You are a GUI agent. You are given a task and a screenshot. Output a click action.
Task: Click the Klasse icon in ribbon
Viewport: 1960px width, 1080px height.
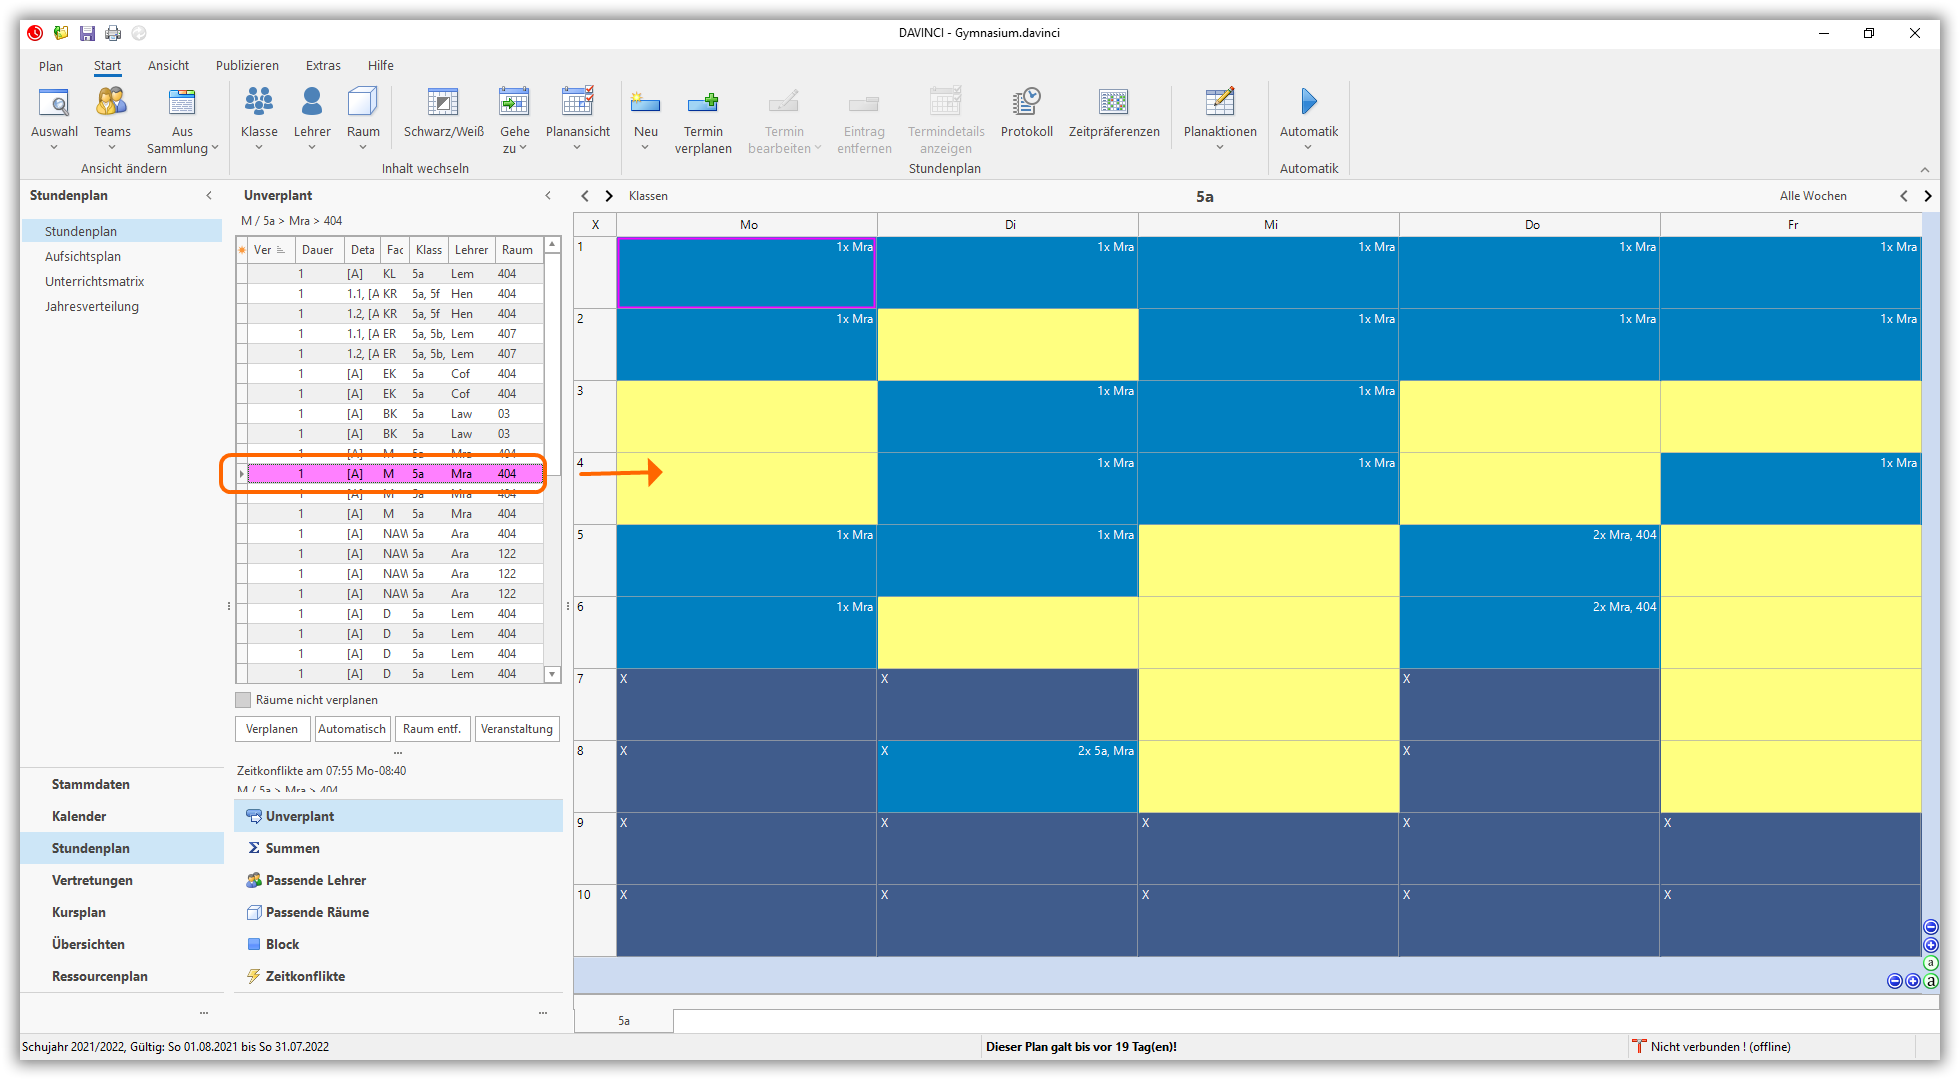(x=259, y=103)
